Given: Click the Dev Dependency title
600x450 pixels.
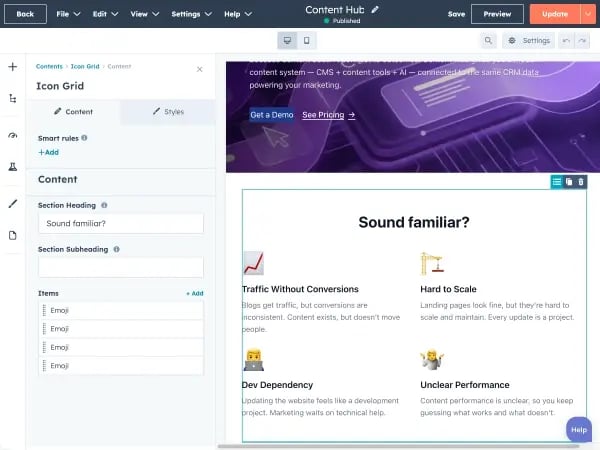Looking at the screenshot, I should (x=277, y=385).
